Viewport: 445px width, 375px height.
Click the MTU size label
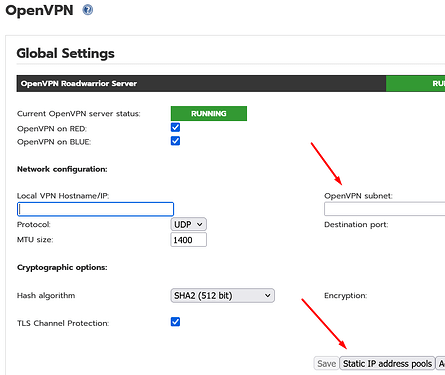(x=35, y=240)
